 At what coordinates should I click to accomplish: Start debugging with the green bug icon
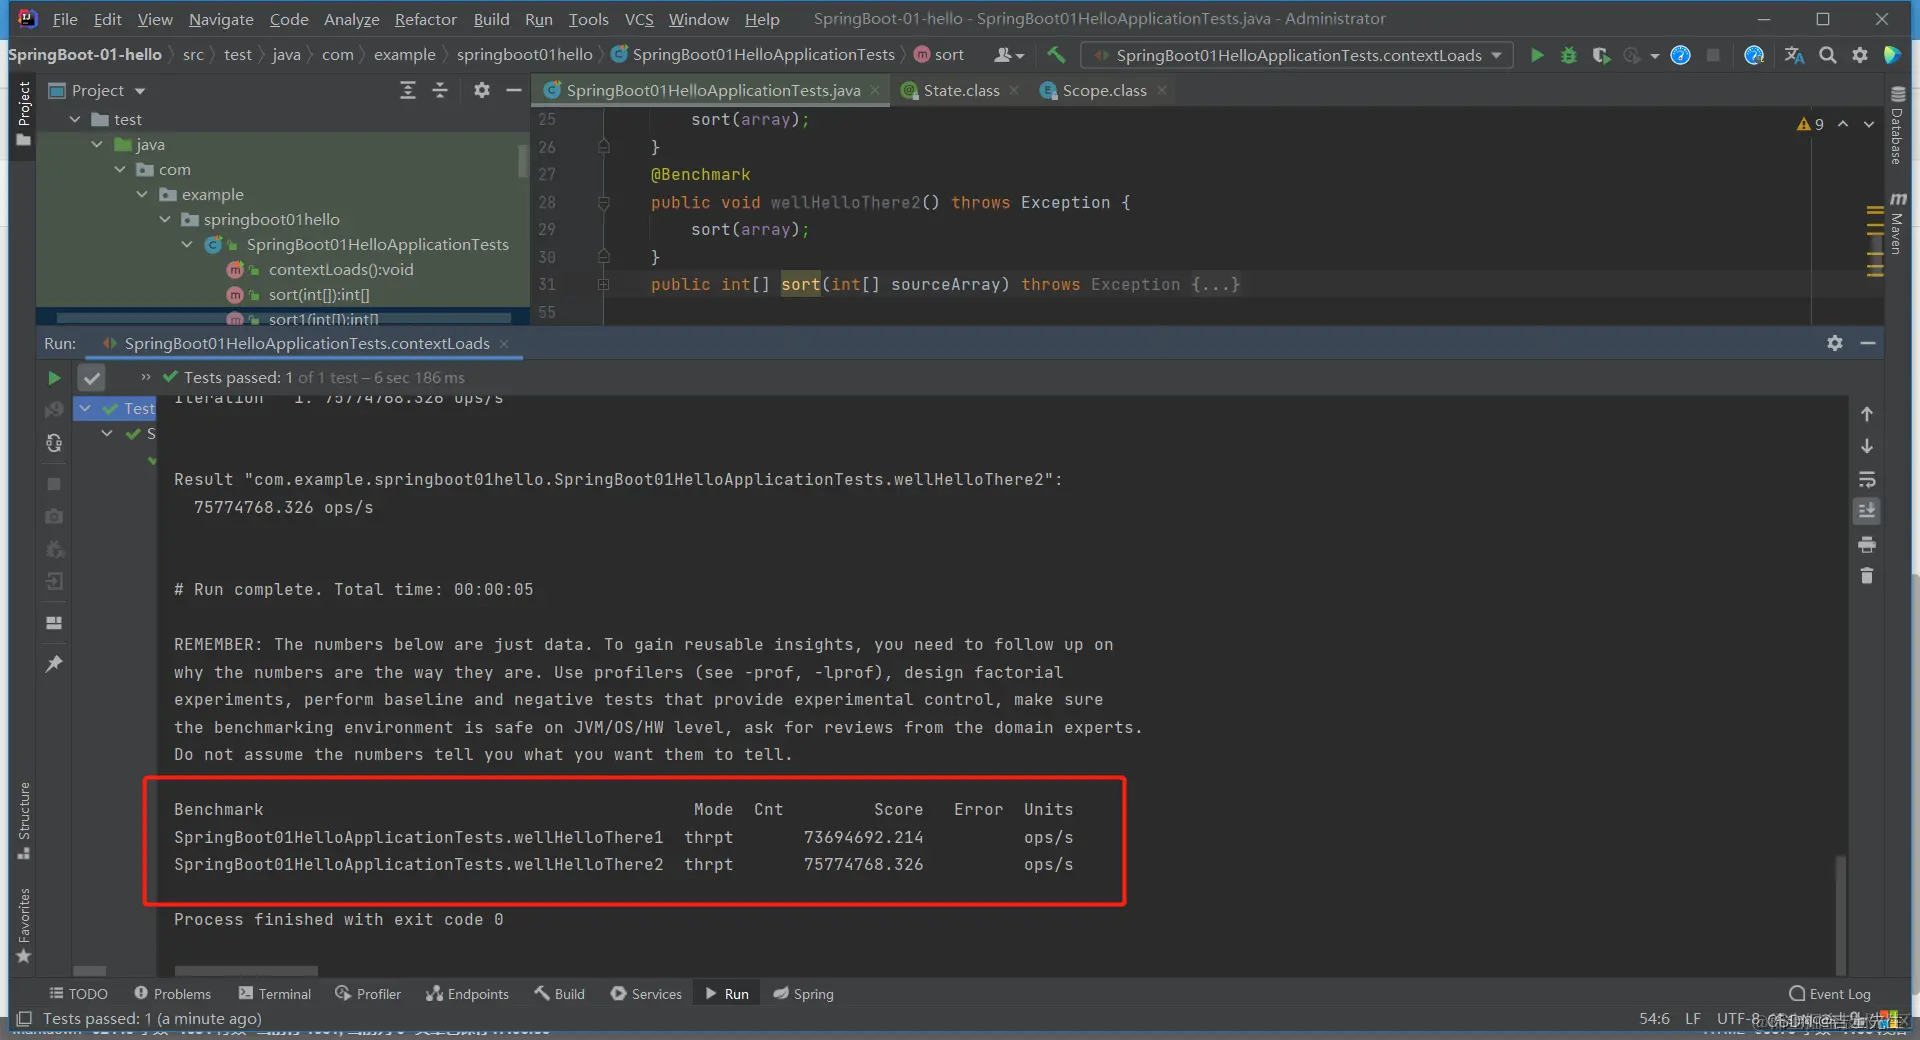pos(1569,55)
